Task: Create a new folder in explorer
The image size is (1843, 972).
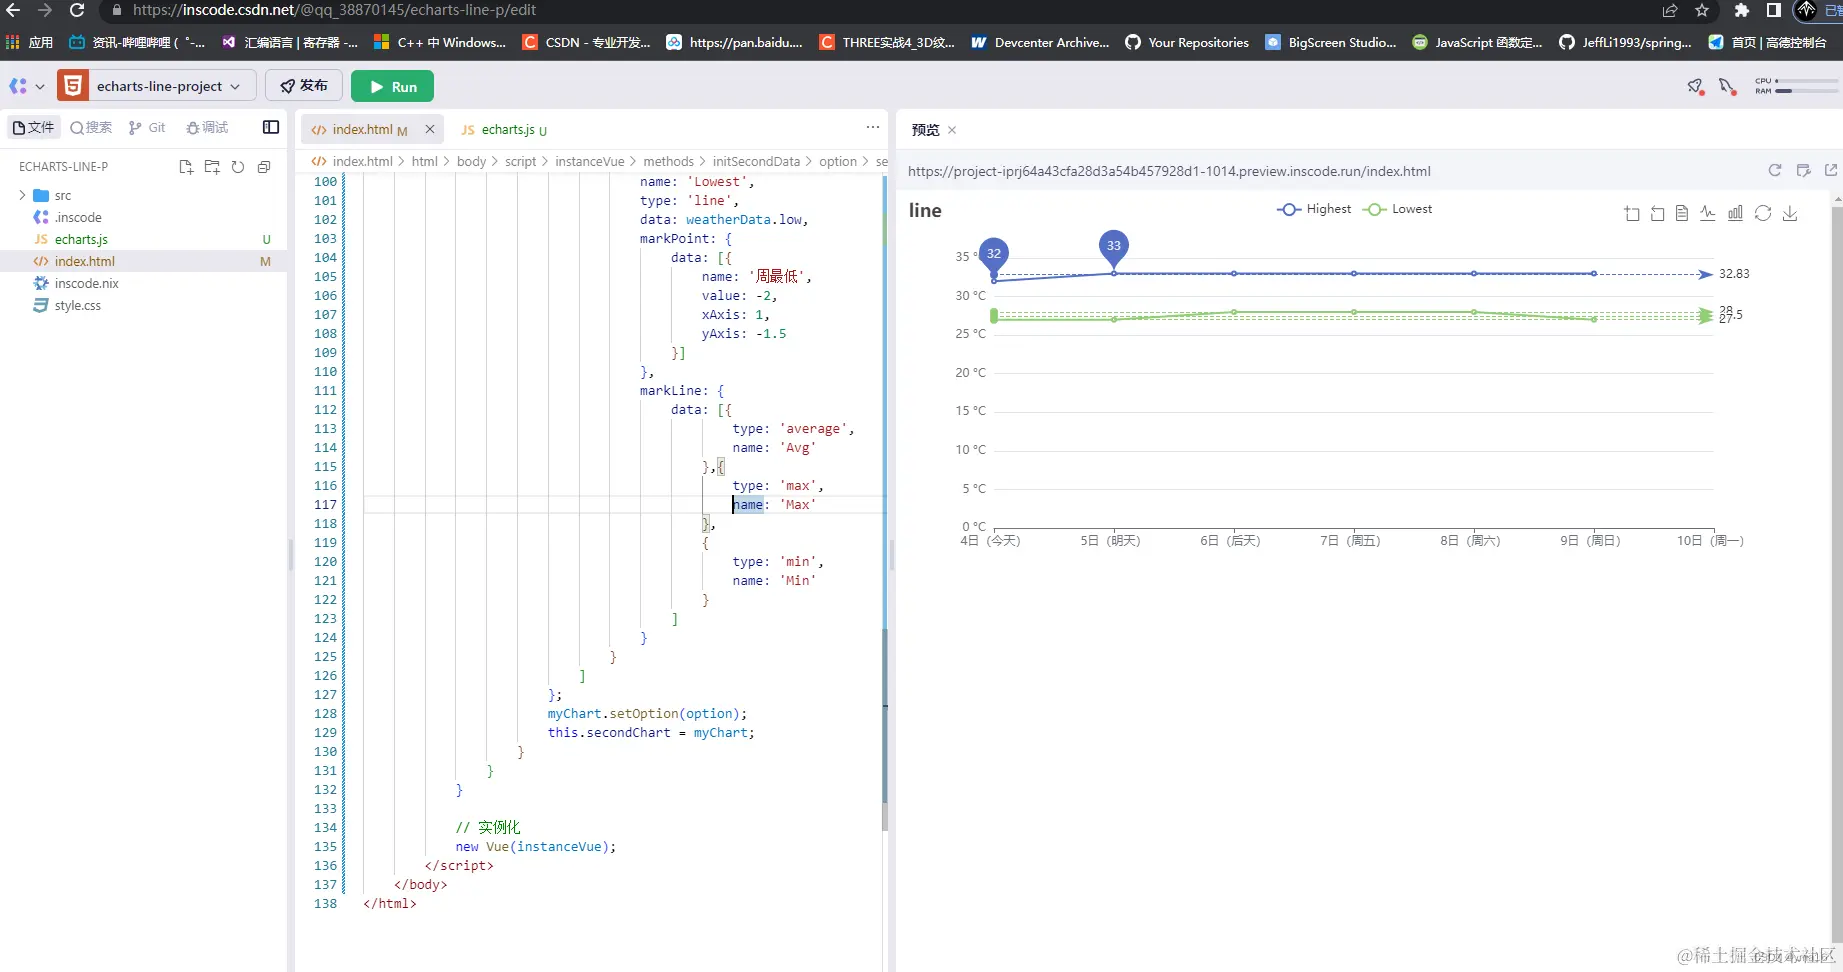Action: [x=212, y=167]
